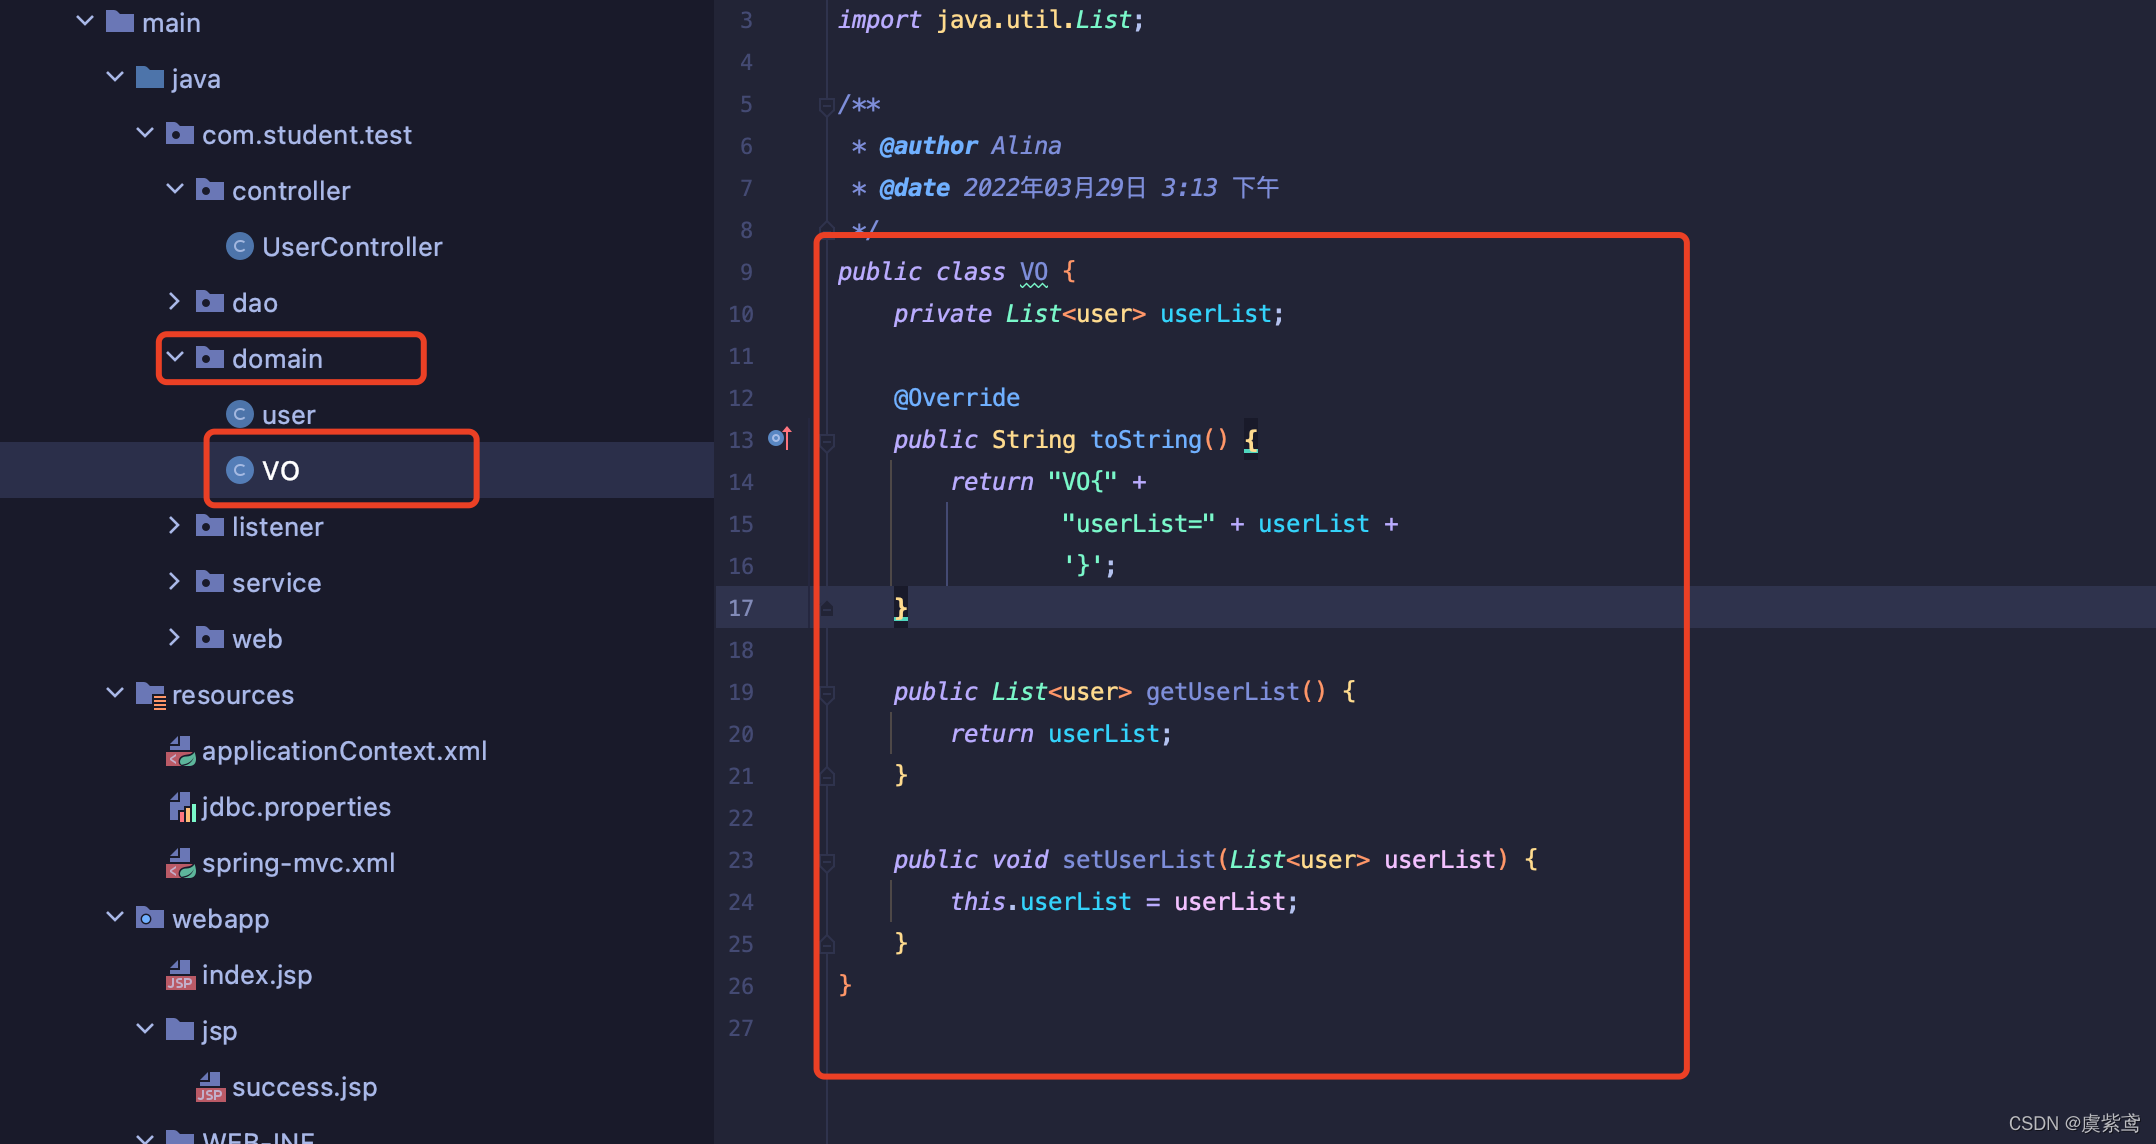Expand the listener package folder
This screenshot has width=2156, height=1144.
point(174,525)
